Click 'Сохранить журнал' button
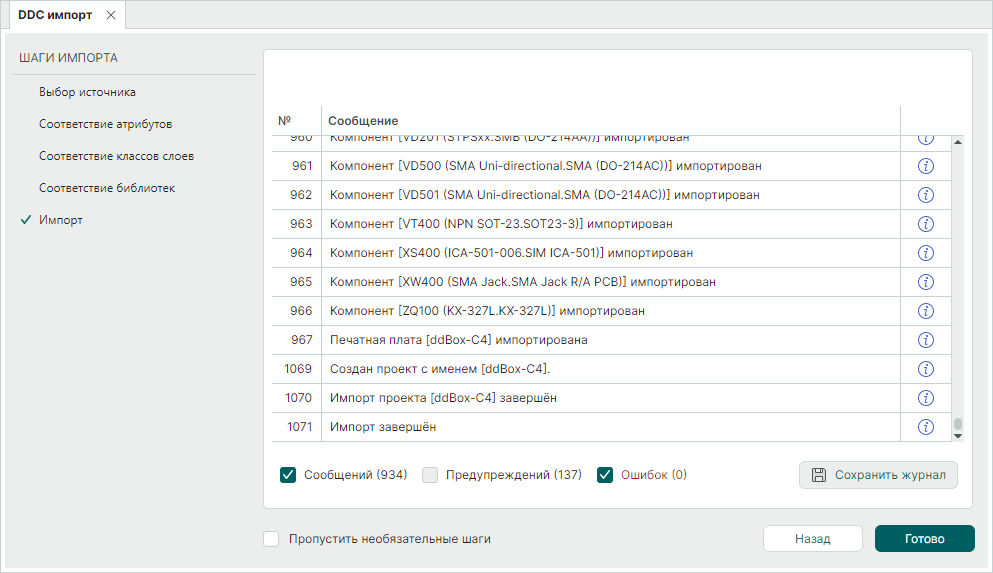Image resolution: width=993 pixels, height=573 pixels. (878, 475)
